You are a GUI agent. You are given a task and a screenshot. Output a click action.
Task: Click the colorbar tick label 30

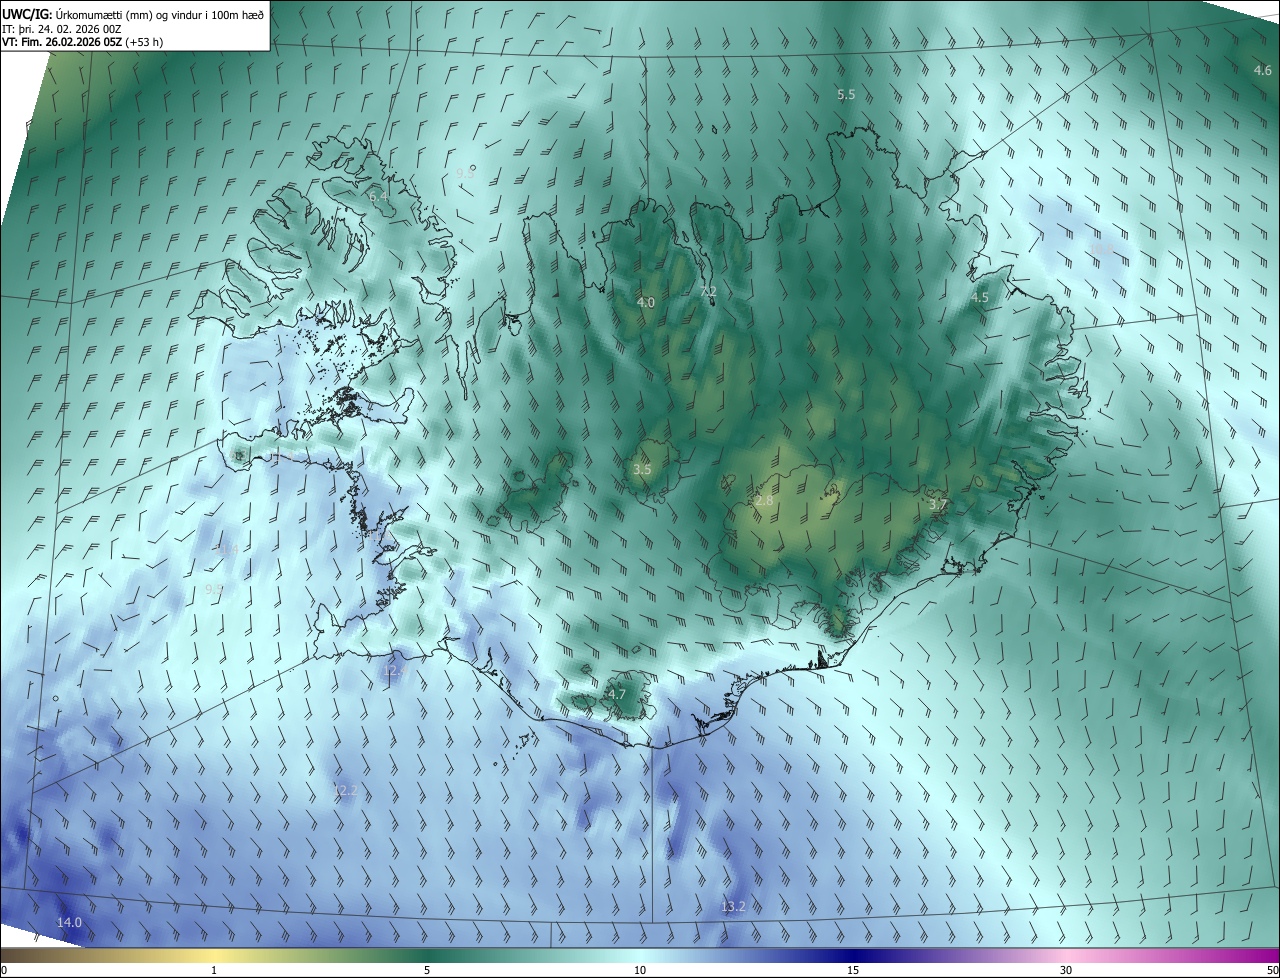[x=1066, y=970]
